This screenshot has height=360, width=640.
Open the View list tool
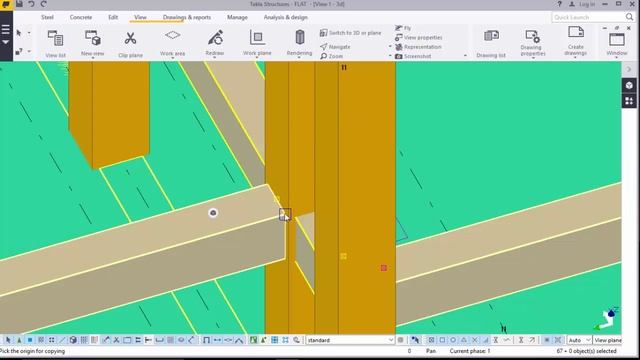(56, 43)
